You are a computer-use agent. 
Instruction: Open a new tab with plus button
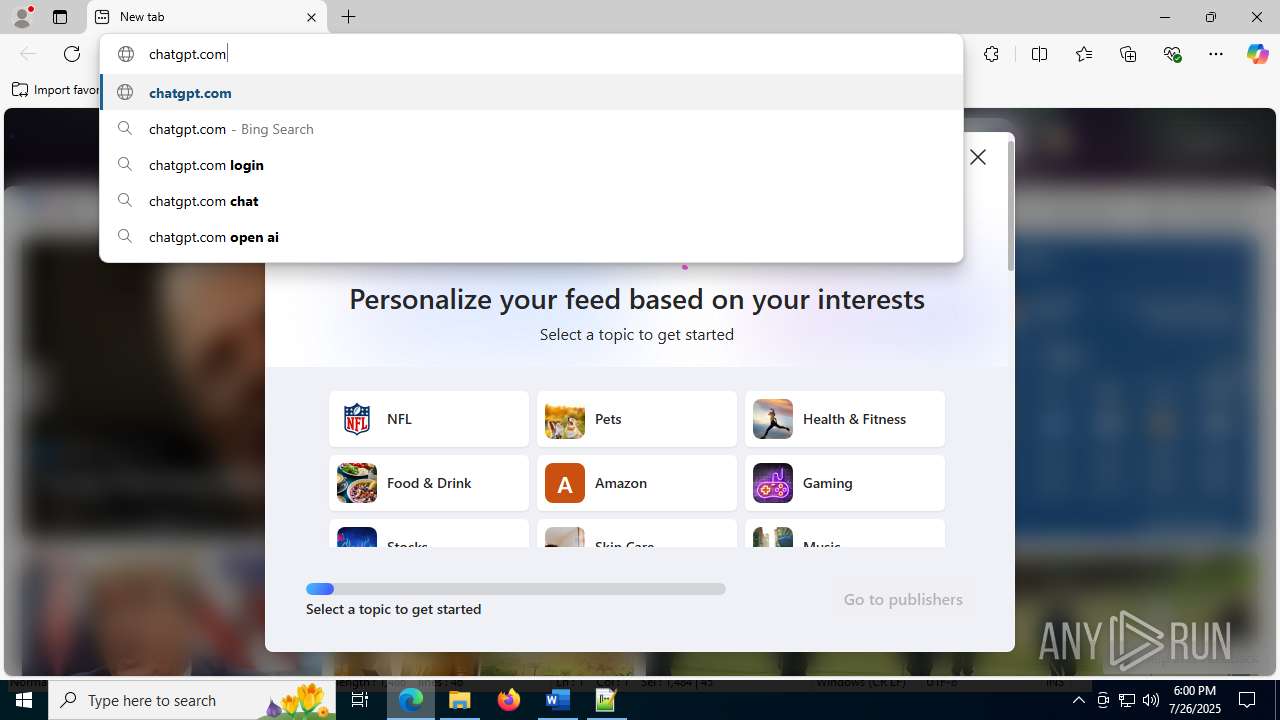348,17
